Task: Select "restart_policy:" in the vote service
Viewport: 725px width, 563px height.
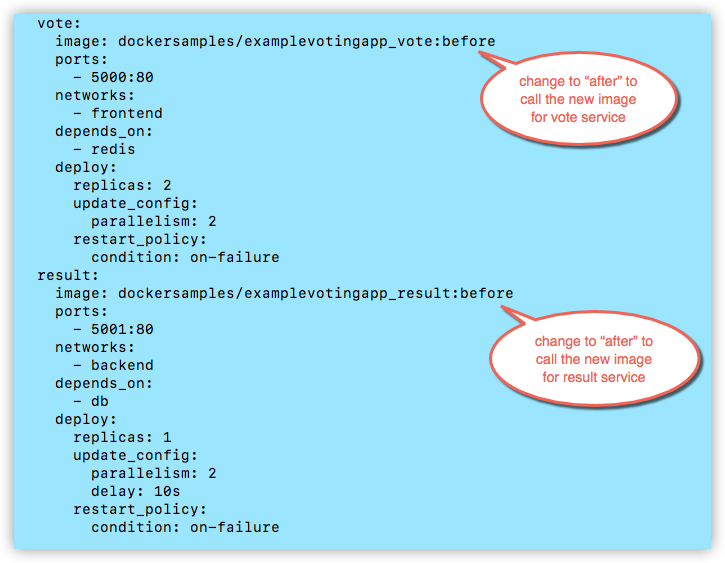Action: (140, 239)
